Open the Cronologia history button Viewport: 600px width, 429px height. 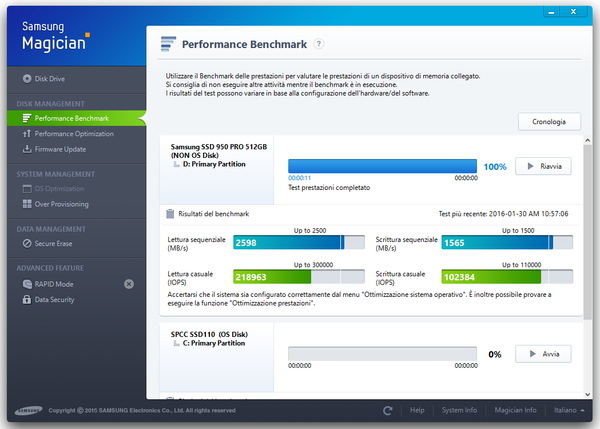pyautogui.click(x=549, y=122)
